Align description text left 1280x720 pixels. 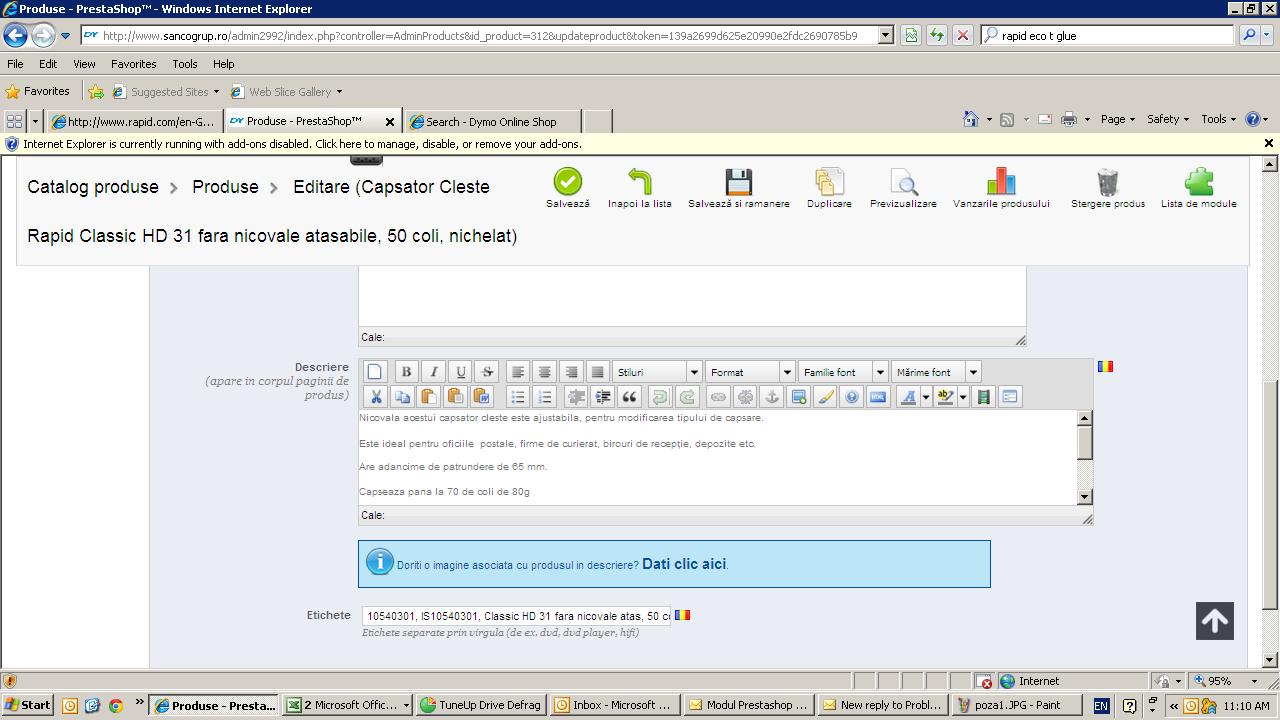point(517,372)
